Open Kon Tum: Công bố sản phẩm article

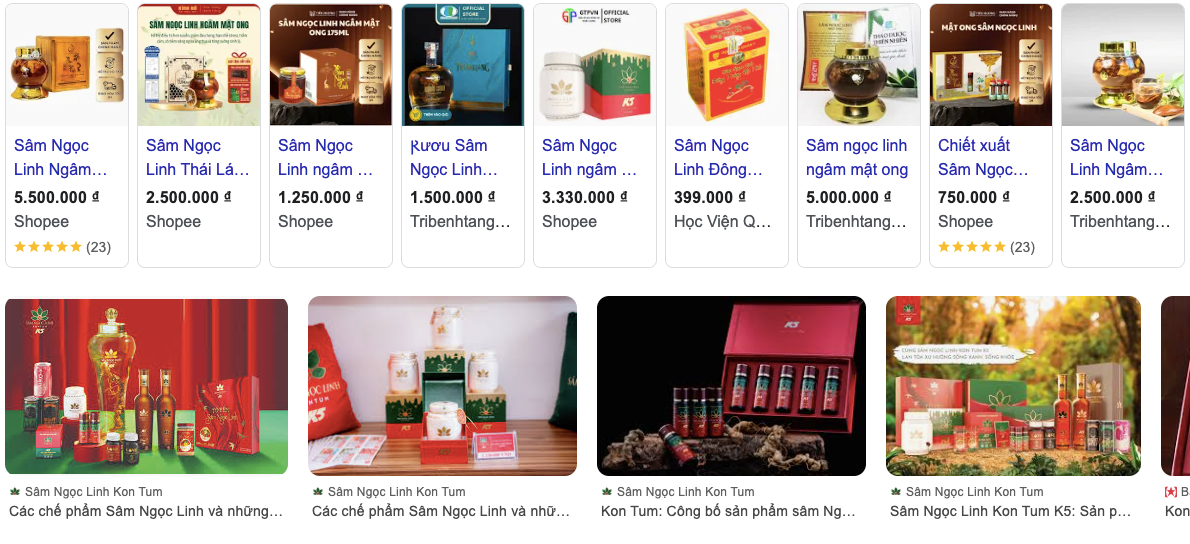pos(727,511)
